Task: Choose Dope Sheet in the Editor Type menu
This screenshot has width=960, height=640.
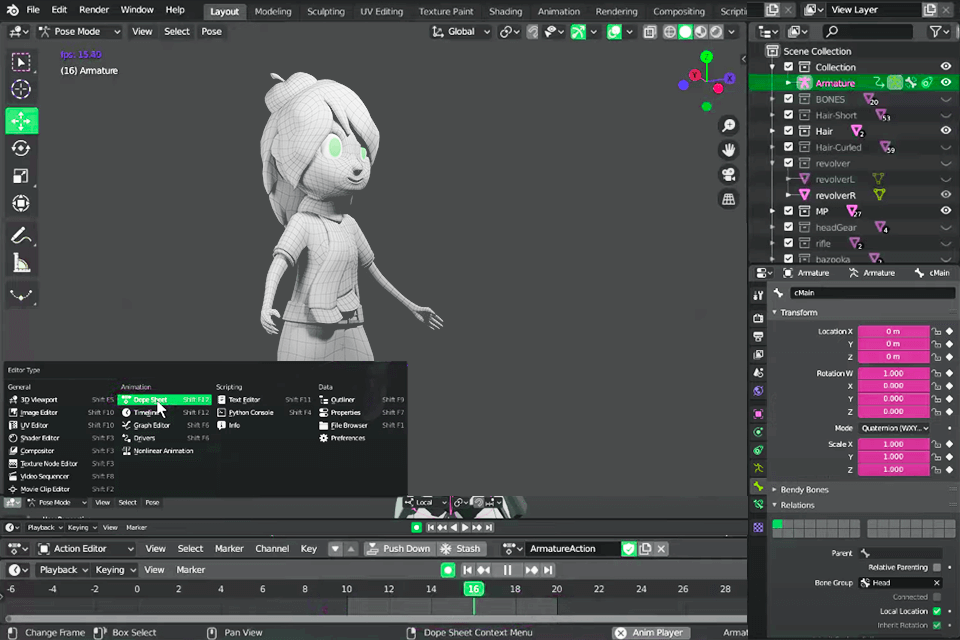Action: (x=150, y=399)
